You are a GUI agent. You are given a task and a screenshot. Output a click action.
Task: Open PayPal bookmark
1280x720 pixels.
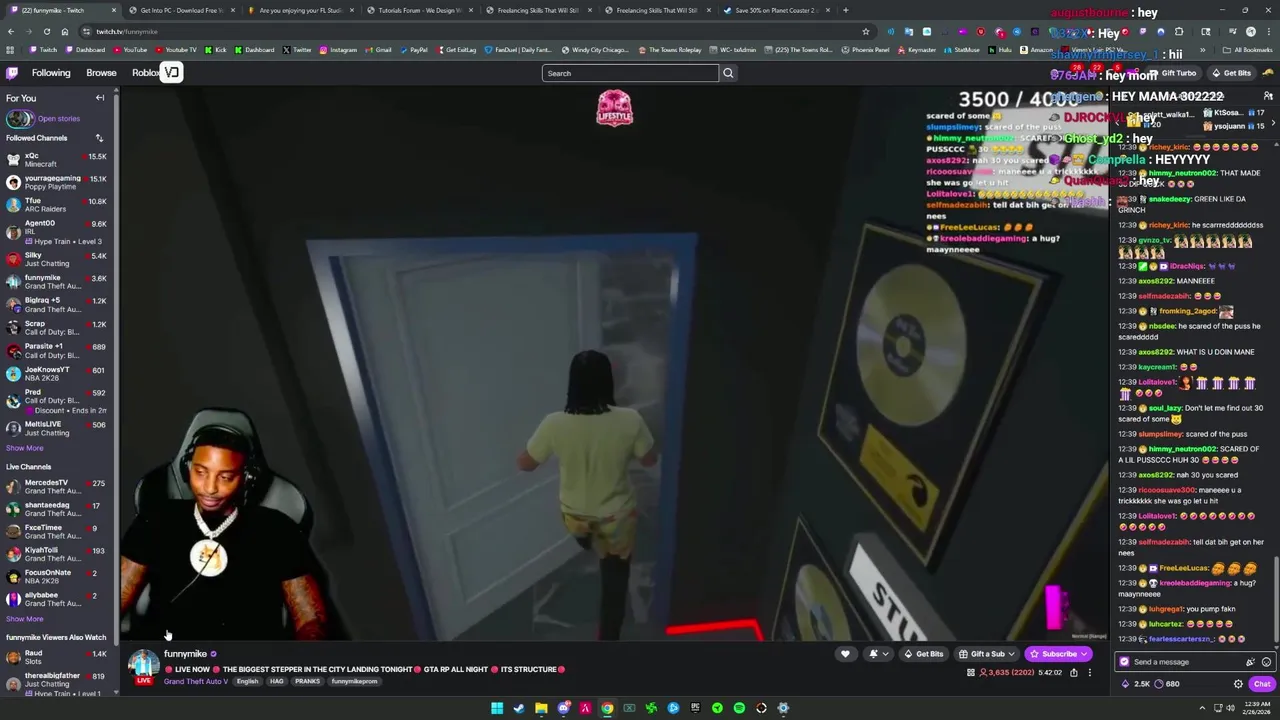pyautogui.click(x=414, y=50)
